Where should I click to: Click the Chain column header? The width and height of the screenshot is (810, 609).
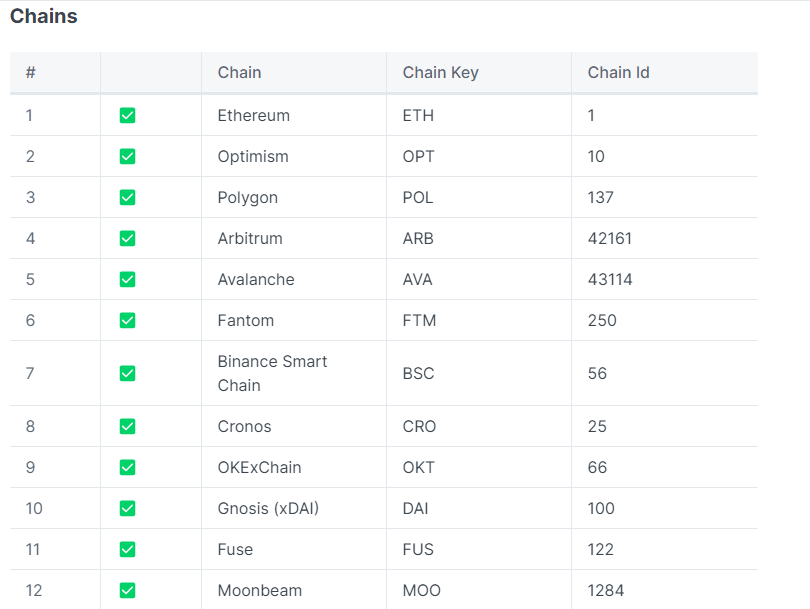pos(239,72)
